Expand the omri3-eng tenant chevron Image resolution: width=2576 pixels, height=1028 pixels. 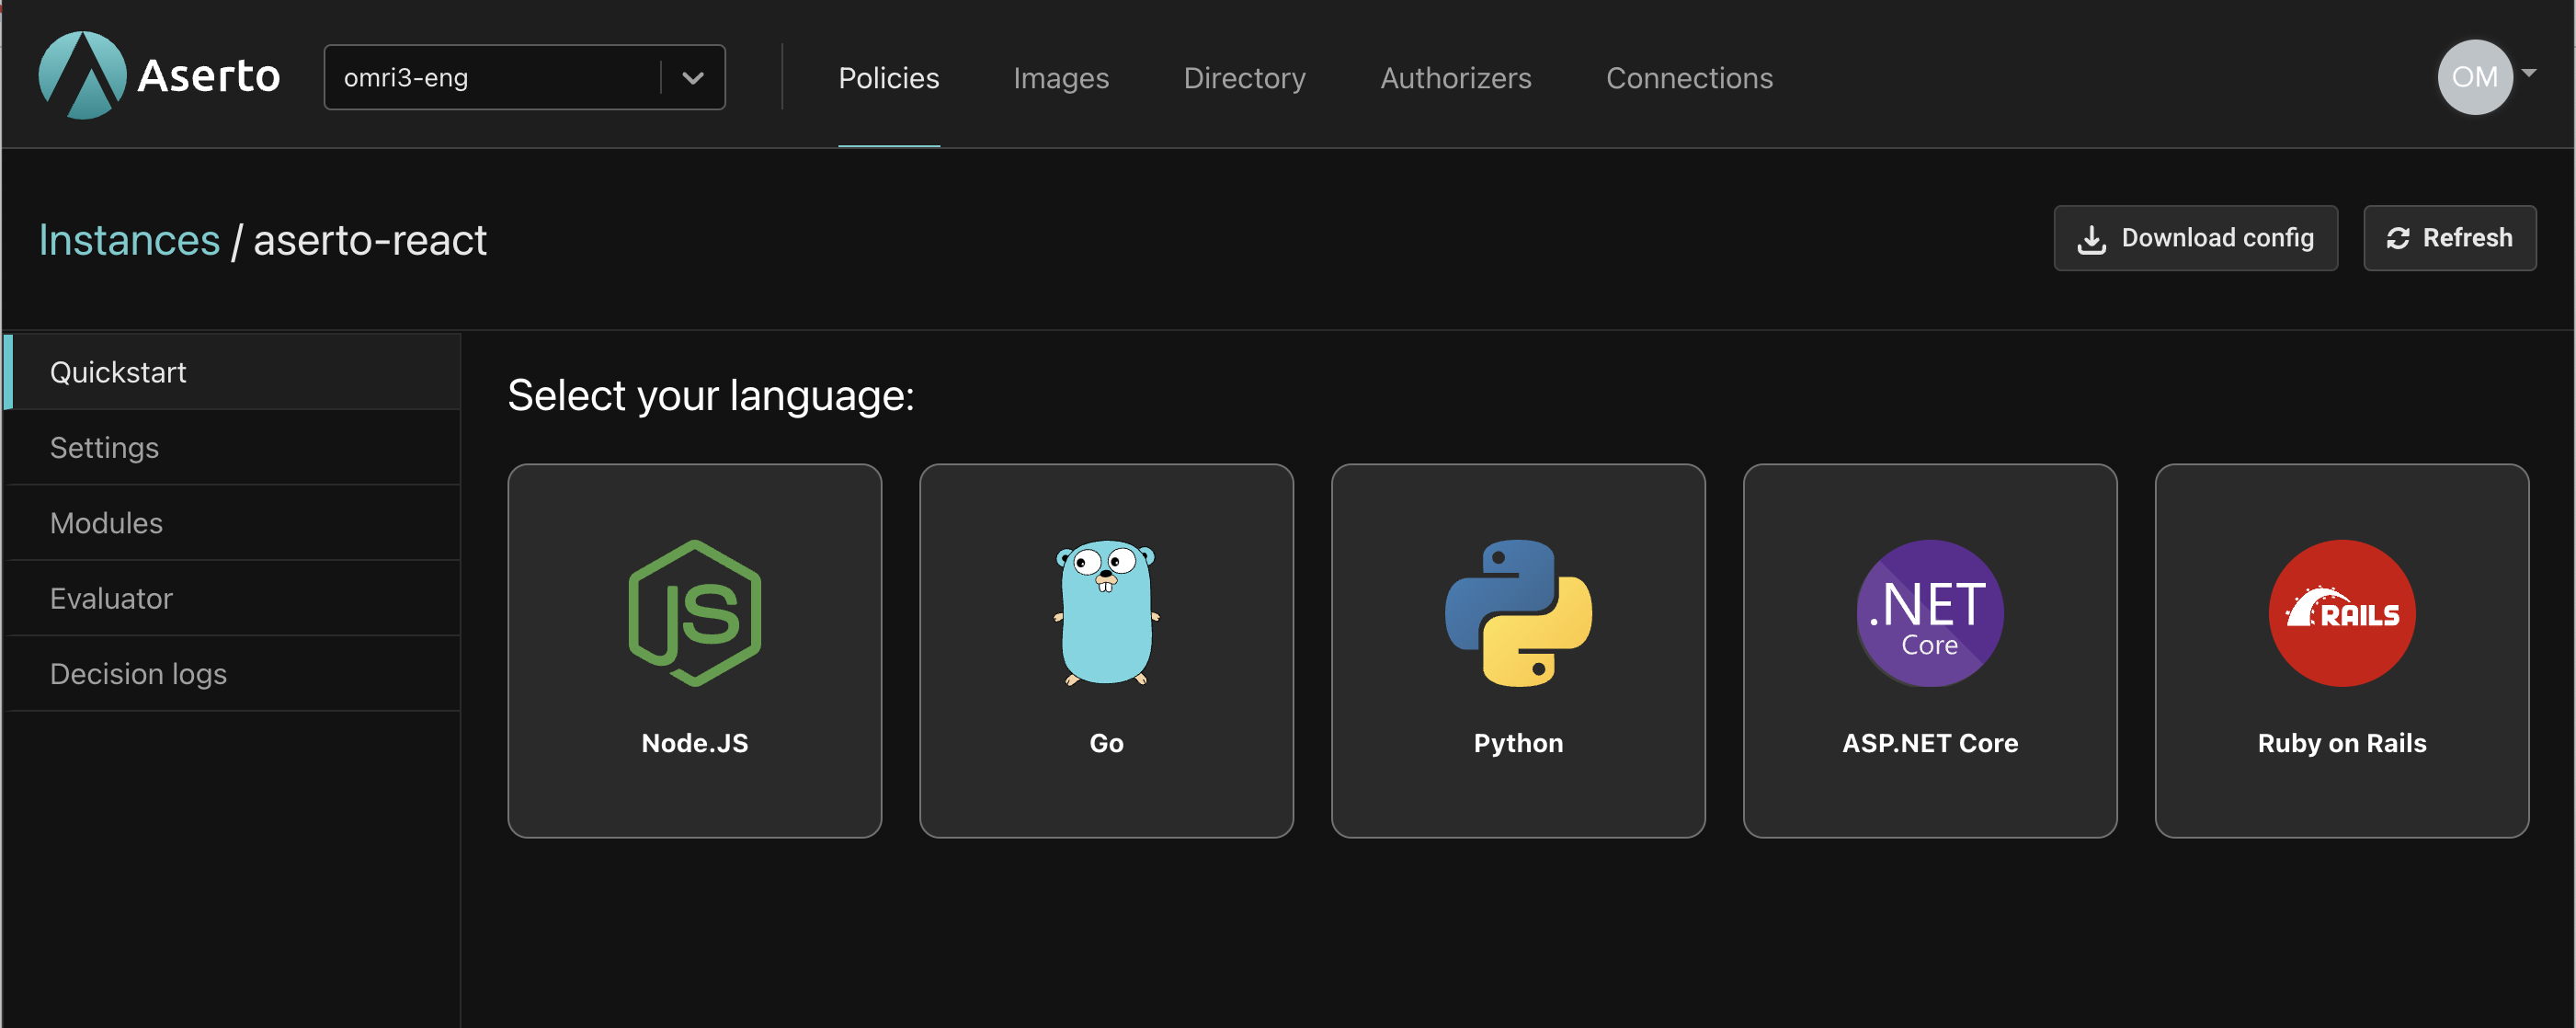(693, 78)
